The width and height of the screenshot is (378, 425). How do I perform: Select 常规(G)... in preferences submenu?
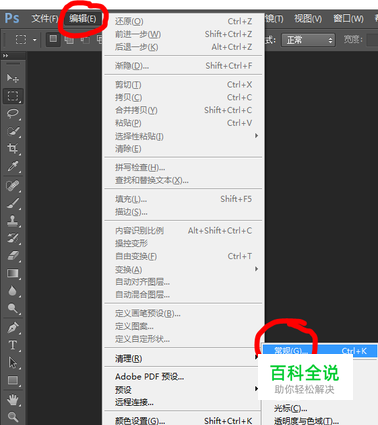[320, 351]
